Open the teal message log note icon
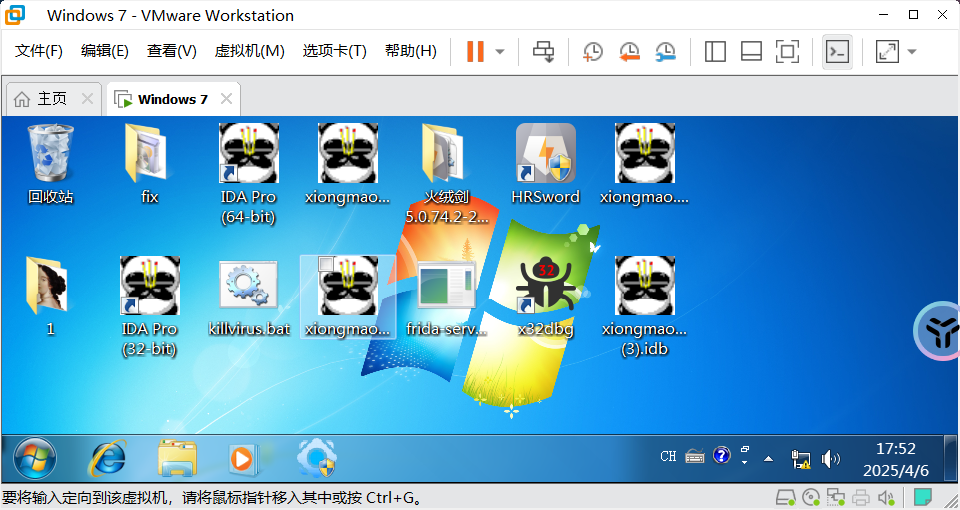960x510 pixels. 923,497
